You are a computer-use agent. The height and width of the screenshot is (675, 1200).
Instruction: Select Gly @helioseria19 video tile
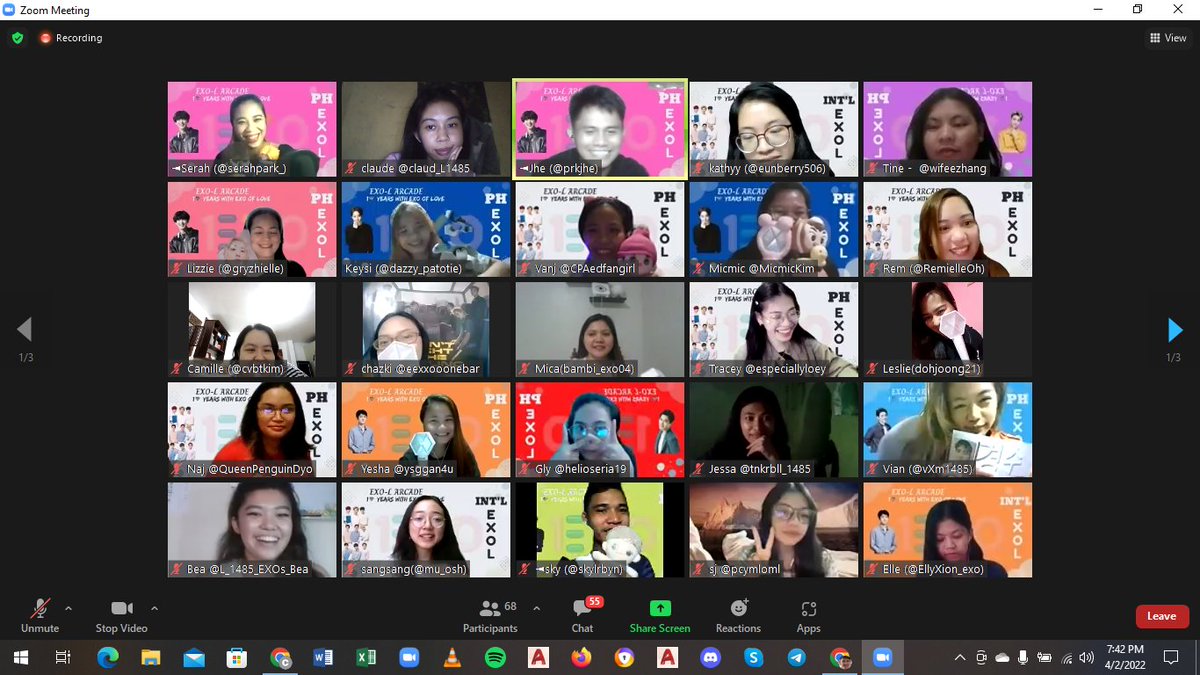(x=600, y=429)
